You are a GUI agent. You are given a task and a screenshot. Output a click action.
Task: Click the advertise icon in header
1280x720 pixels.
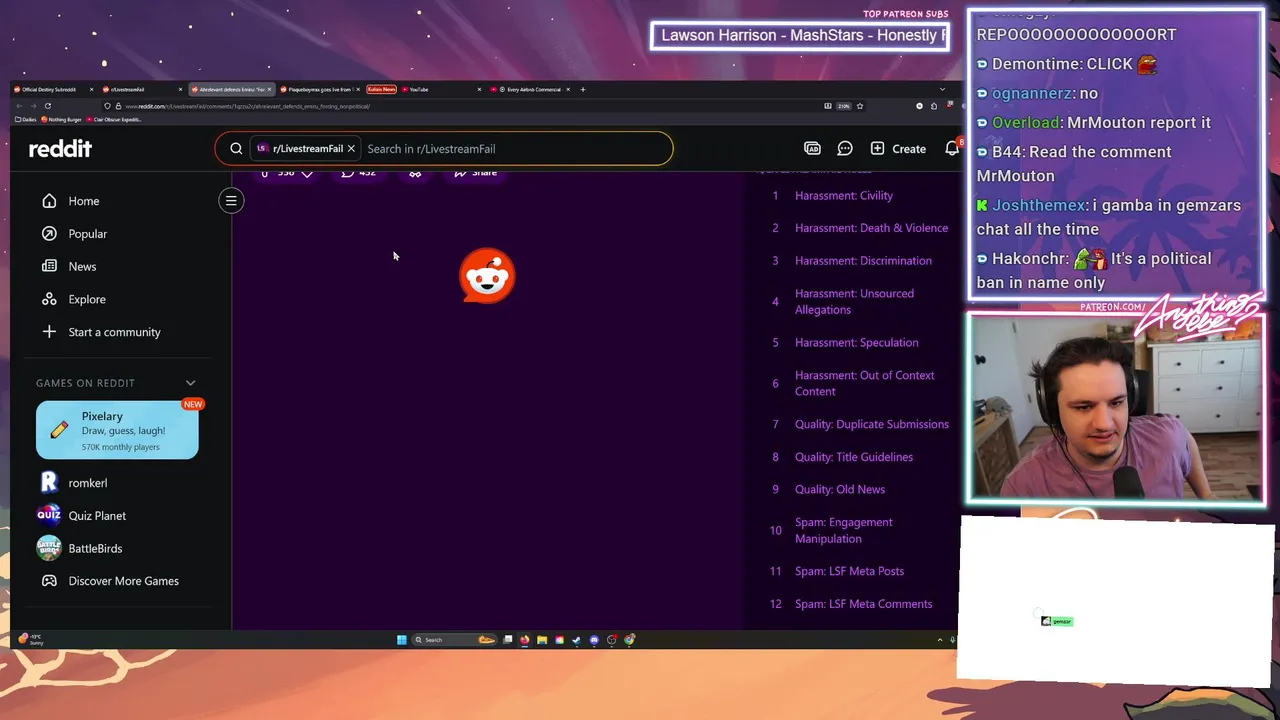812,149
